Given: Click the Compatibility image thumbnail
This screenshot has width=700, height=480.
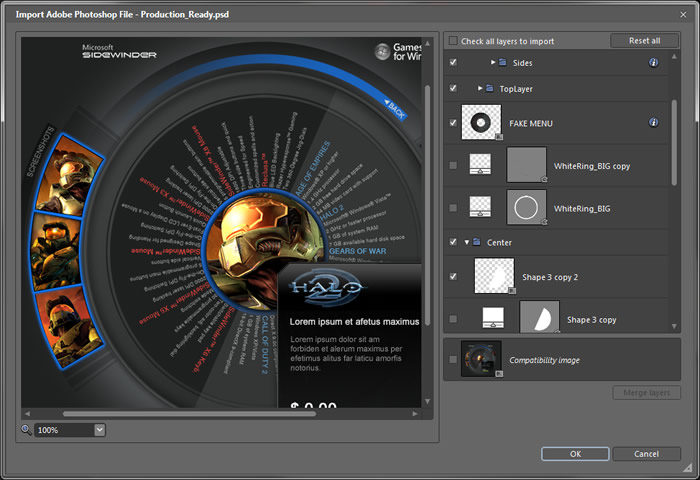Looking at the screenshot, I should 481,359.
